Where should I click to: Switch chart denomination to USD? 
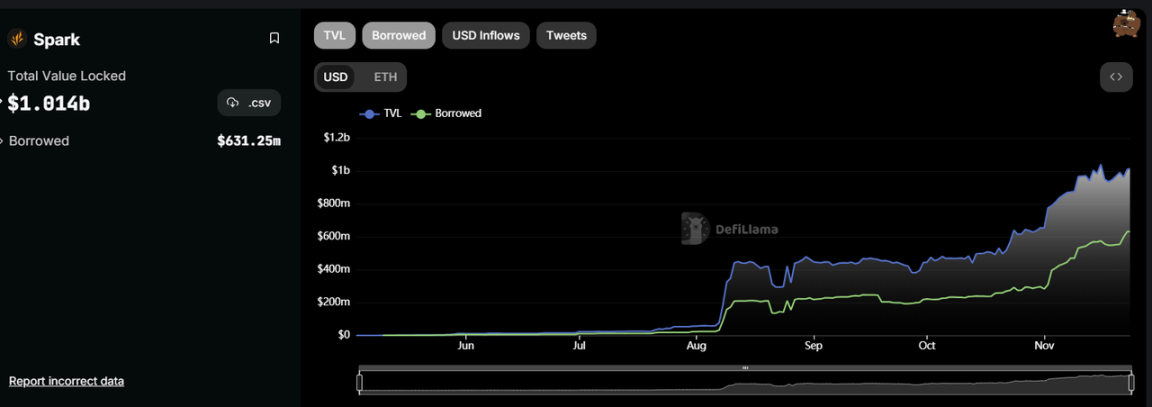tap(336, 77)
